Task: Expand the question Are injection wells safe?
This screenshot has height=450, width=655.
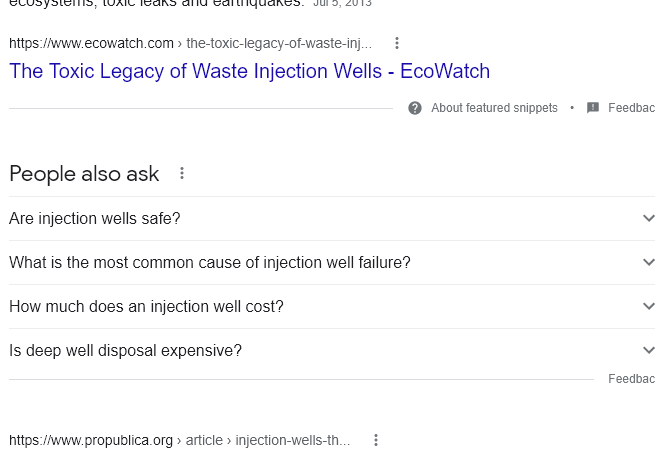Action: pyautogui.click(x=332, y=219)
